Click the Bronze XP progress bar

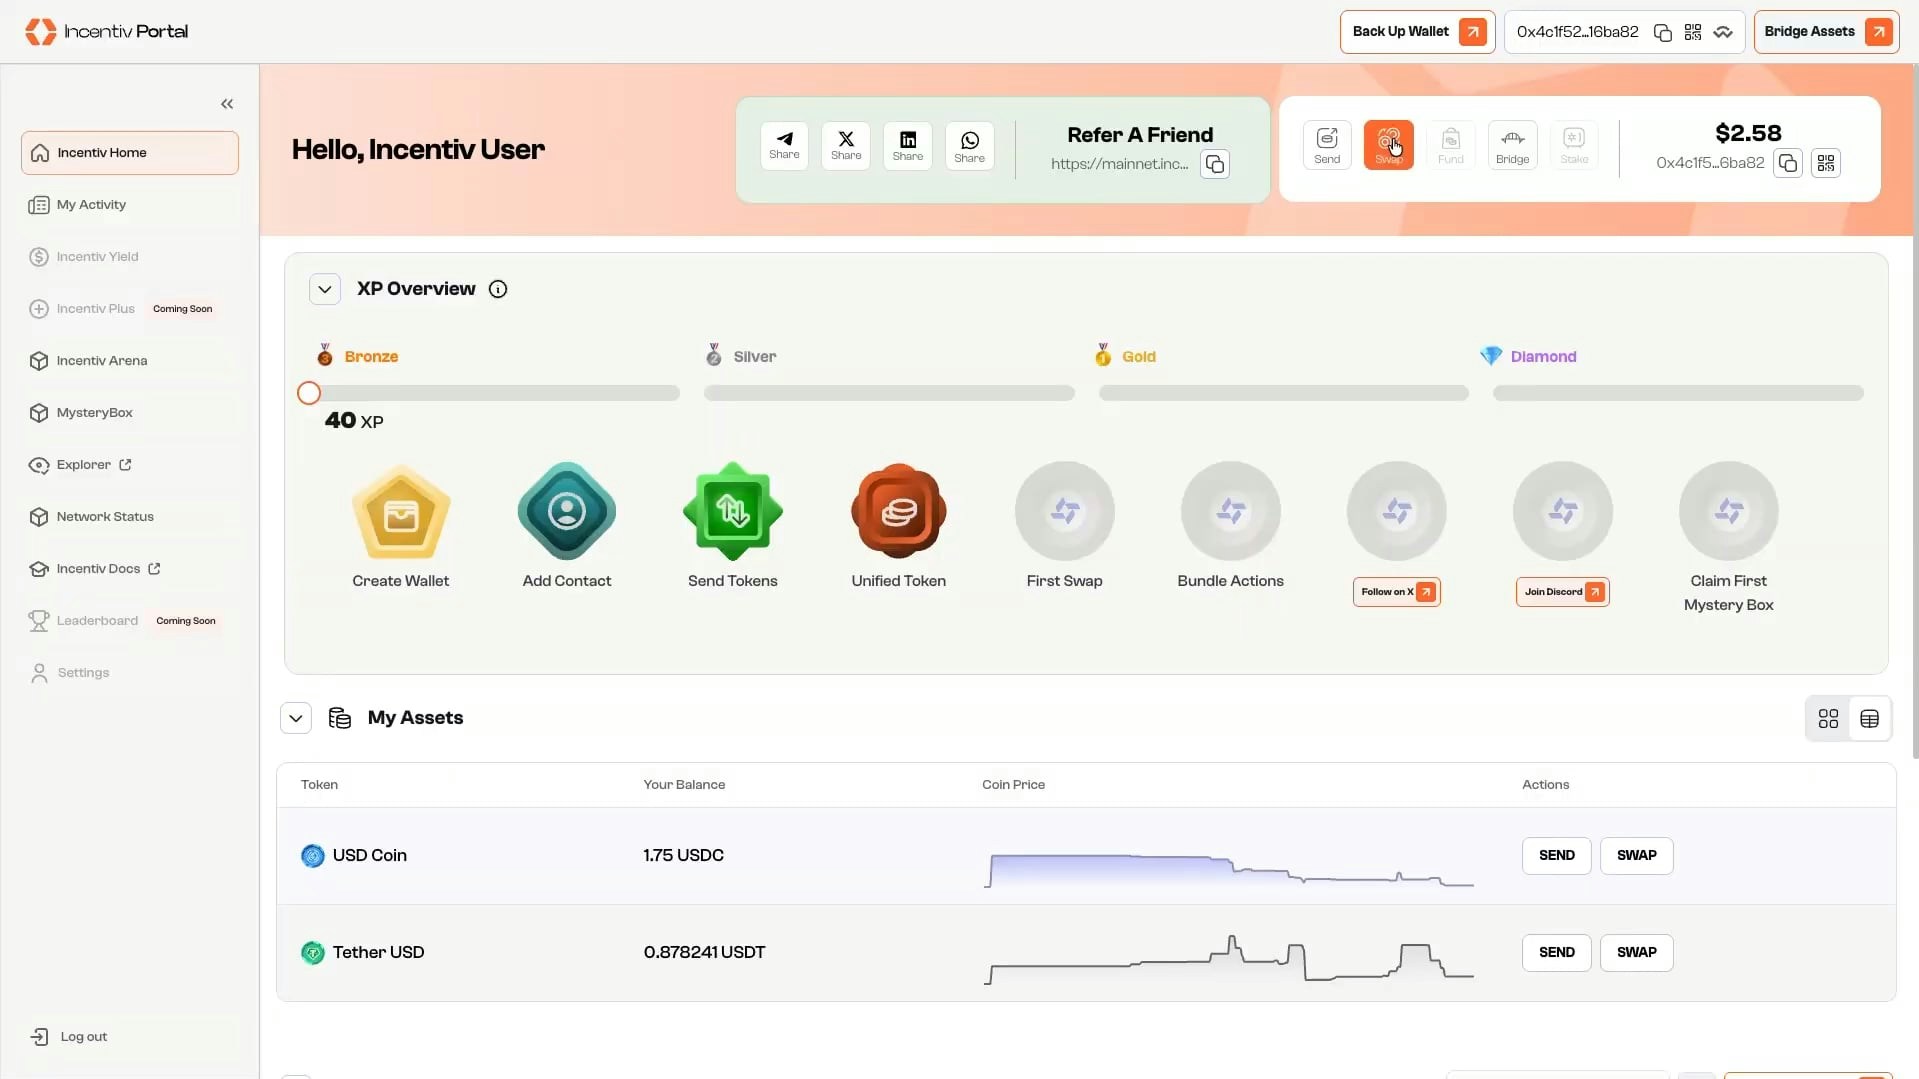494,394
